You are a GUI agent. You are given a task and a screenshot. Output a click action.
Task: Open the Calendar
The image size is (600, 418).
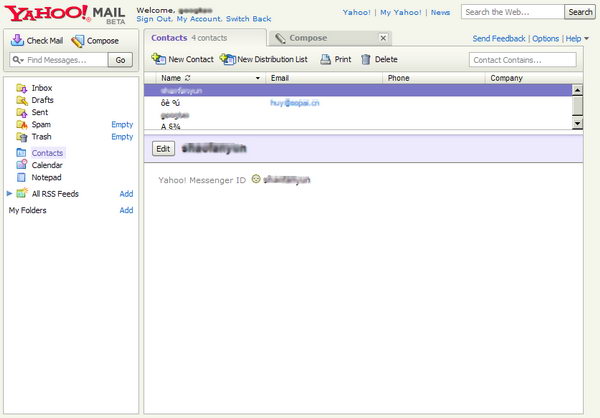coord(46,165)
